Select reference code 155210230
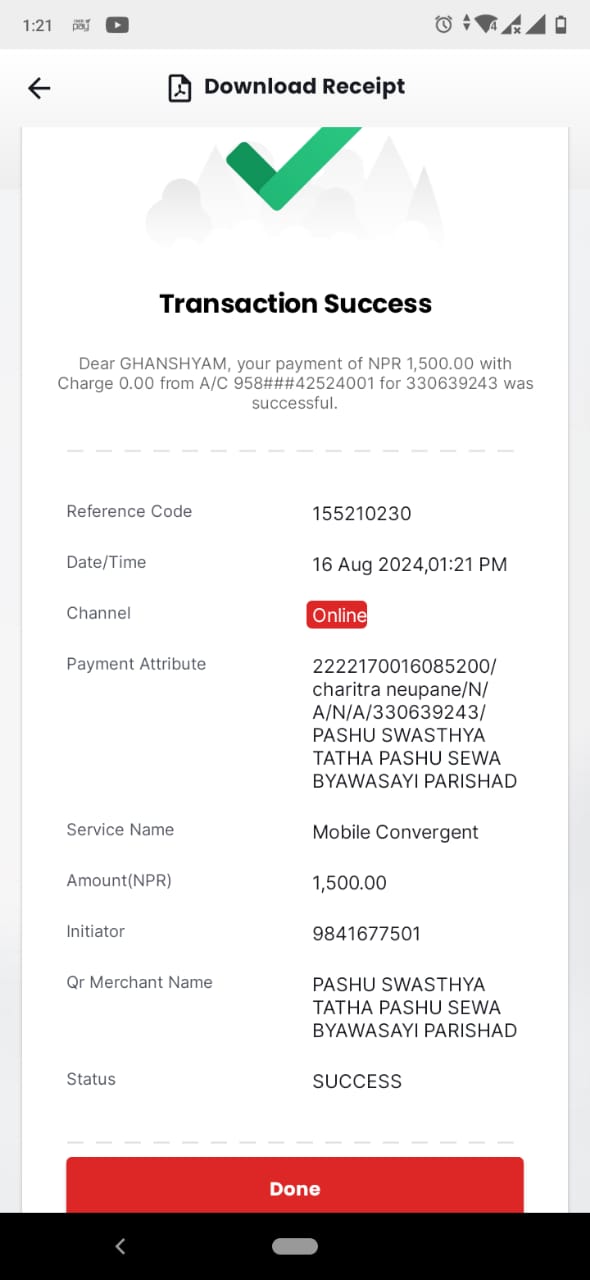 (362, 514)
